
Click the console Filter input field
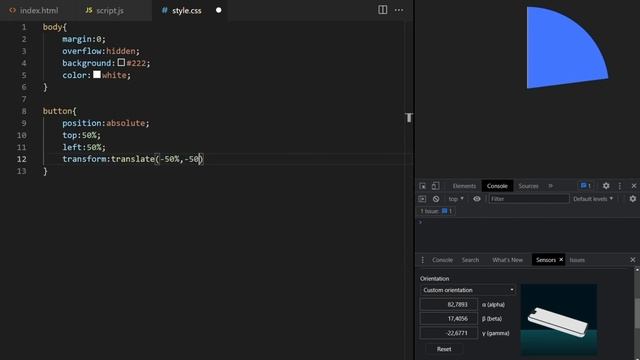(x=529, y=199)
